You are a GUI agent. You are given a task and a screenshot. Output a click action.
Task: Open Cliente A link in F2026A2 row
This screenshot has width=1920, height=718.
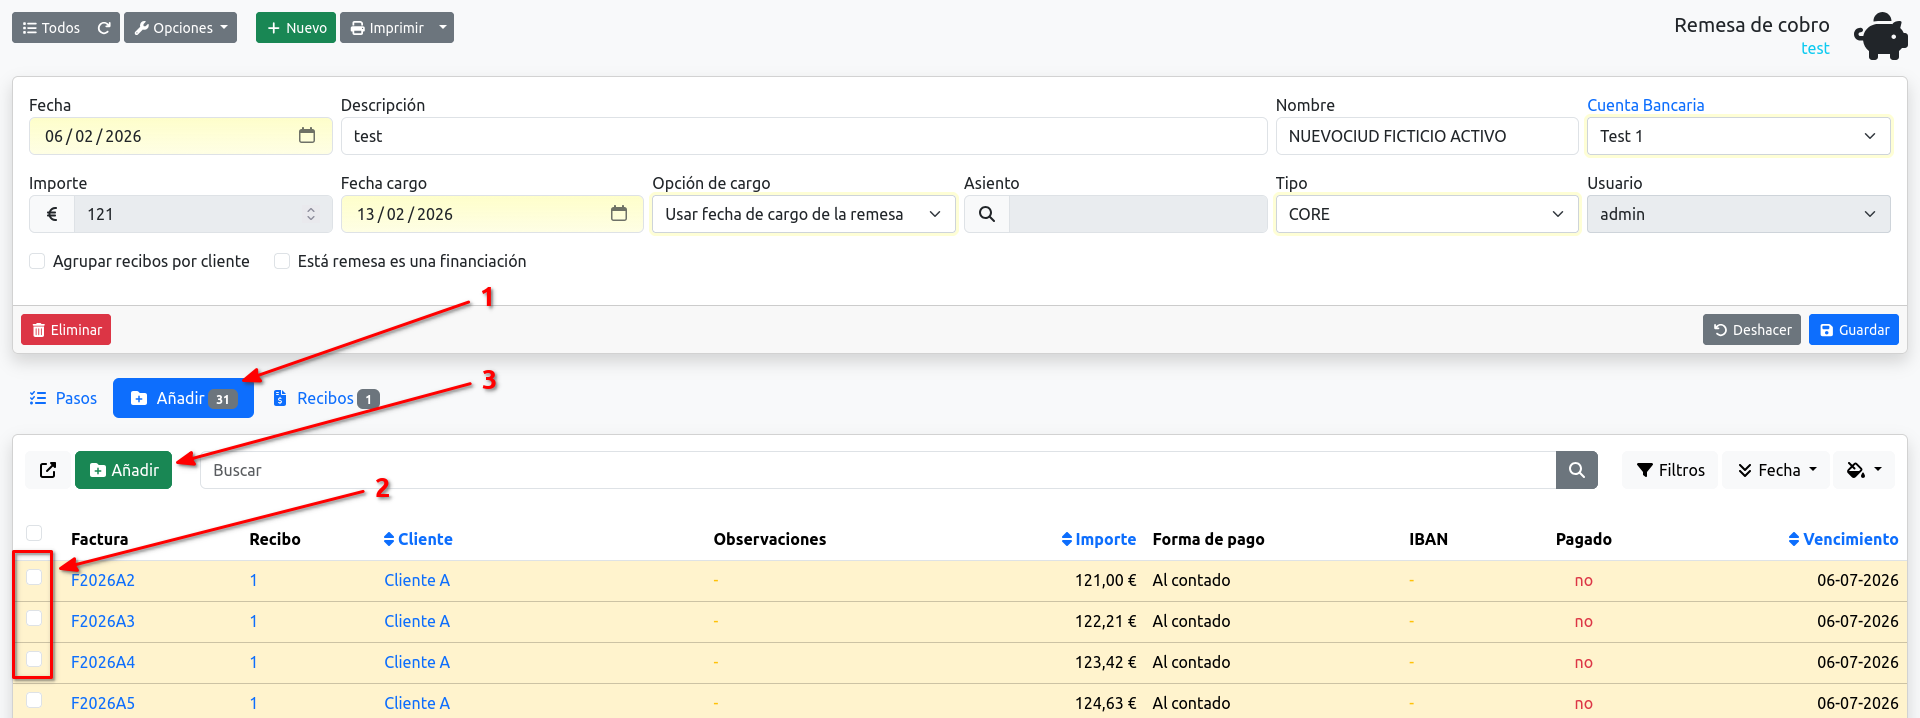coord(417,580)
